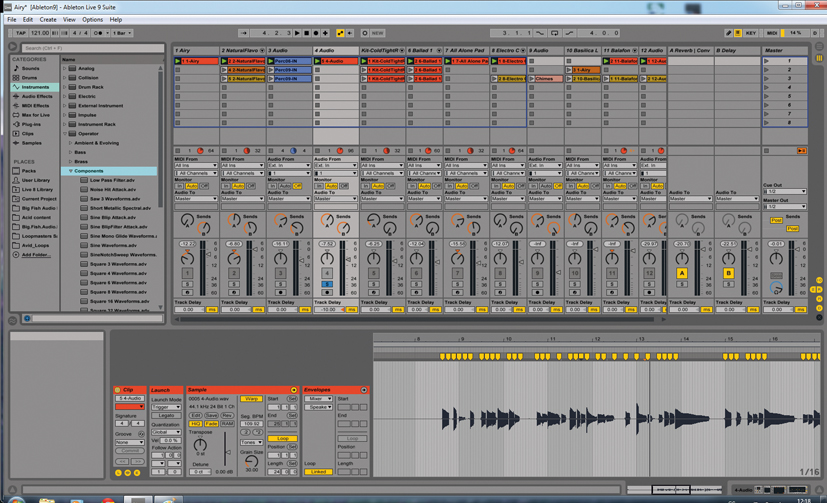Open track 1 MIDI From All Ins dropdown
The height and width of the screenshot is (503, 827).
pos(196,166)
